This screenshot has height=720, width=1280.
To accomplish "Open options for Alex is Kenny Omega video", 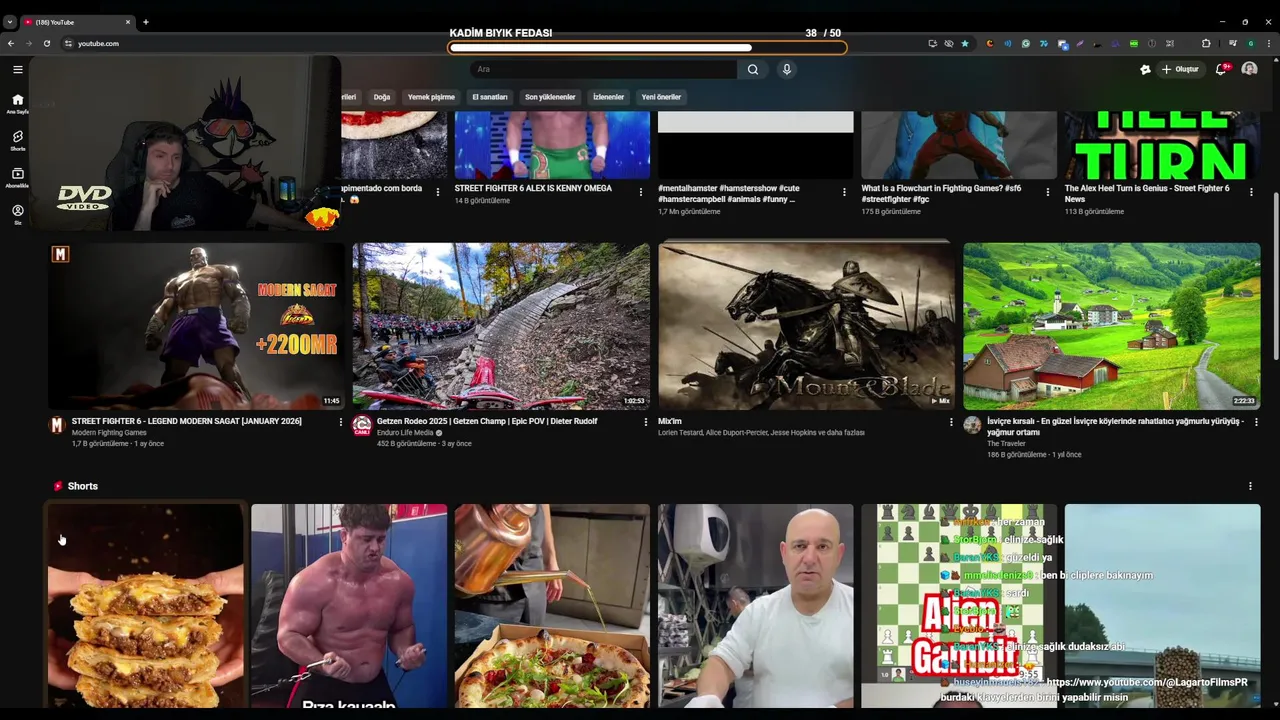I will (x=641, y=192).
